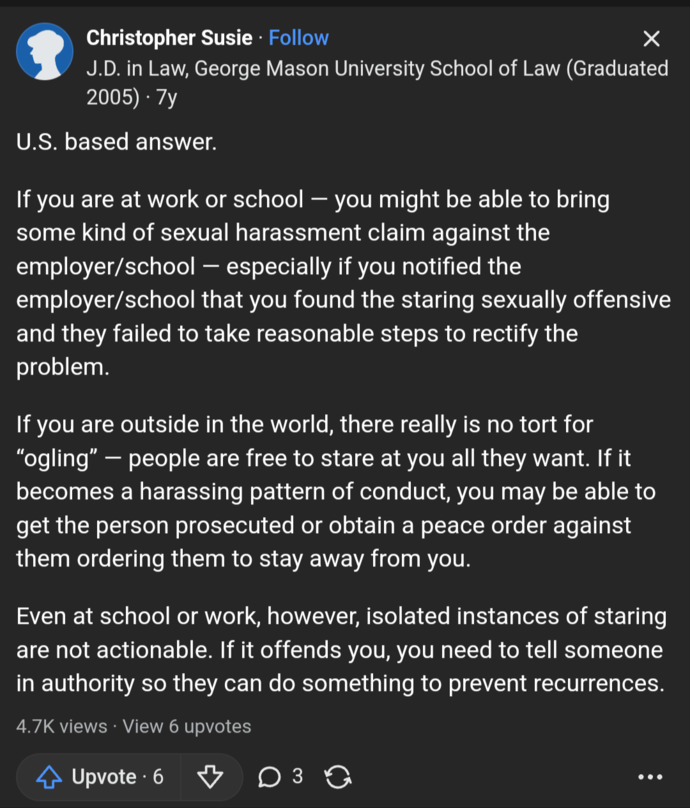The image size is (690, 808).
Task: Click the upvote count 6 beside Upvote
Action: tap(158, 776)
